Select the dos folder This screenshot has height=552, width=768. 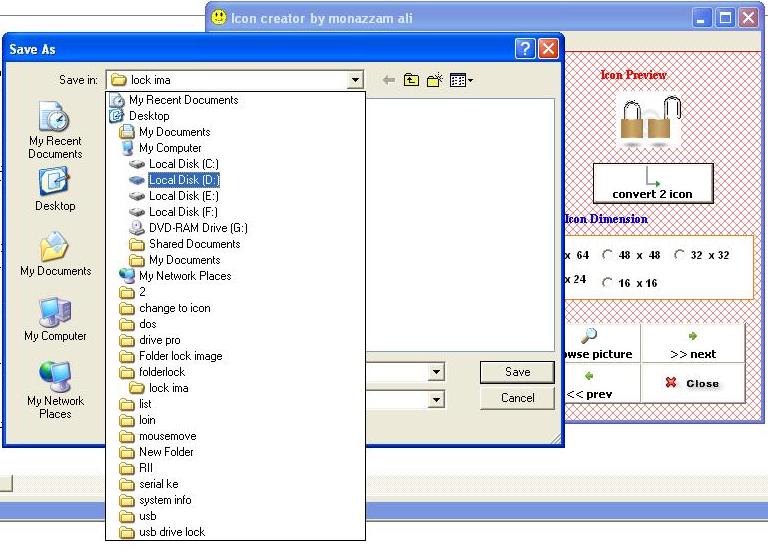pyautogui.click(x=236, y=324)
